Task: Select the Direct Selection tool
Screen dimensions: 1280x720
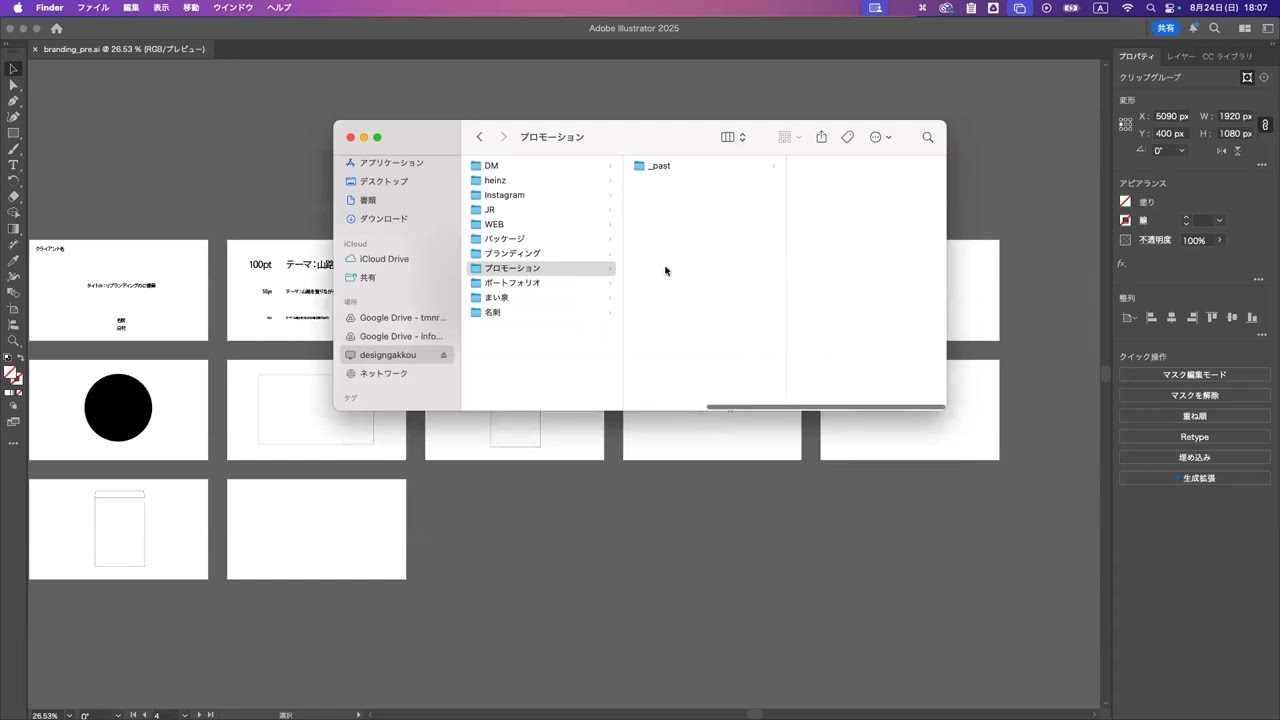Action: [13, 86]
